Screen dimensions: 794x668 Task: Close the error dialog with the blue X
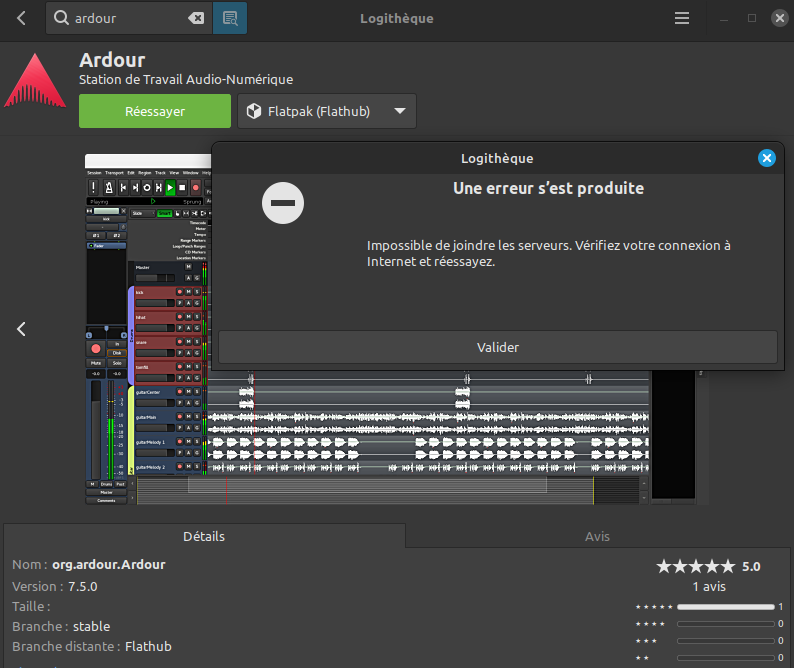coord(766,158)
